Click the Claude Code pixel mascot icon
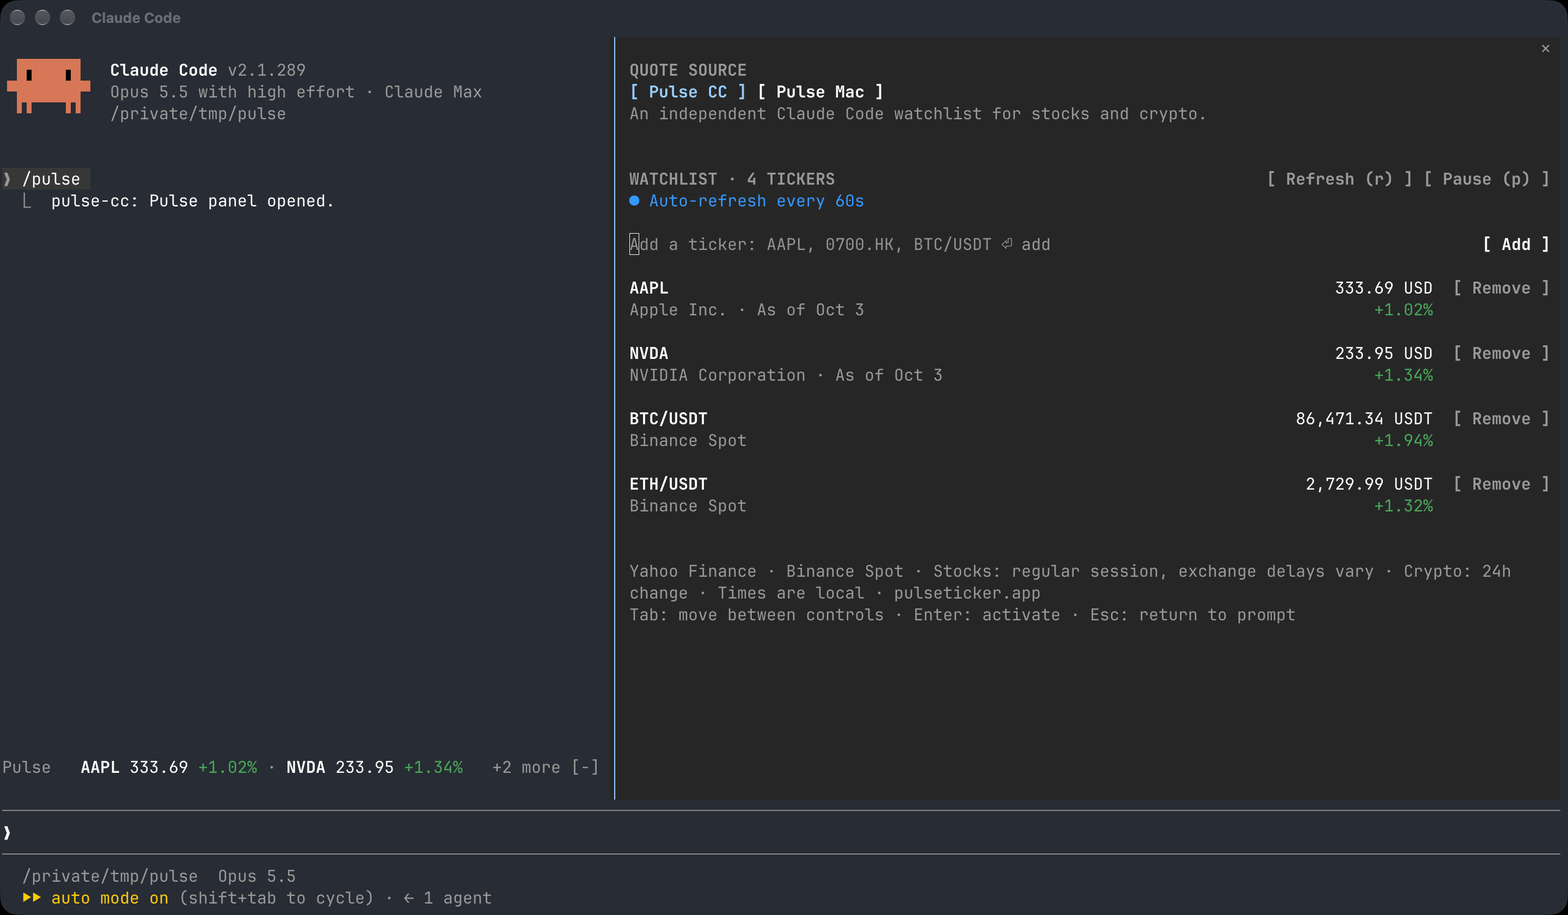1568x915 pixels. point(48,86)
